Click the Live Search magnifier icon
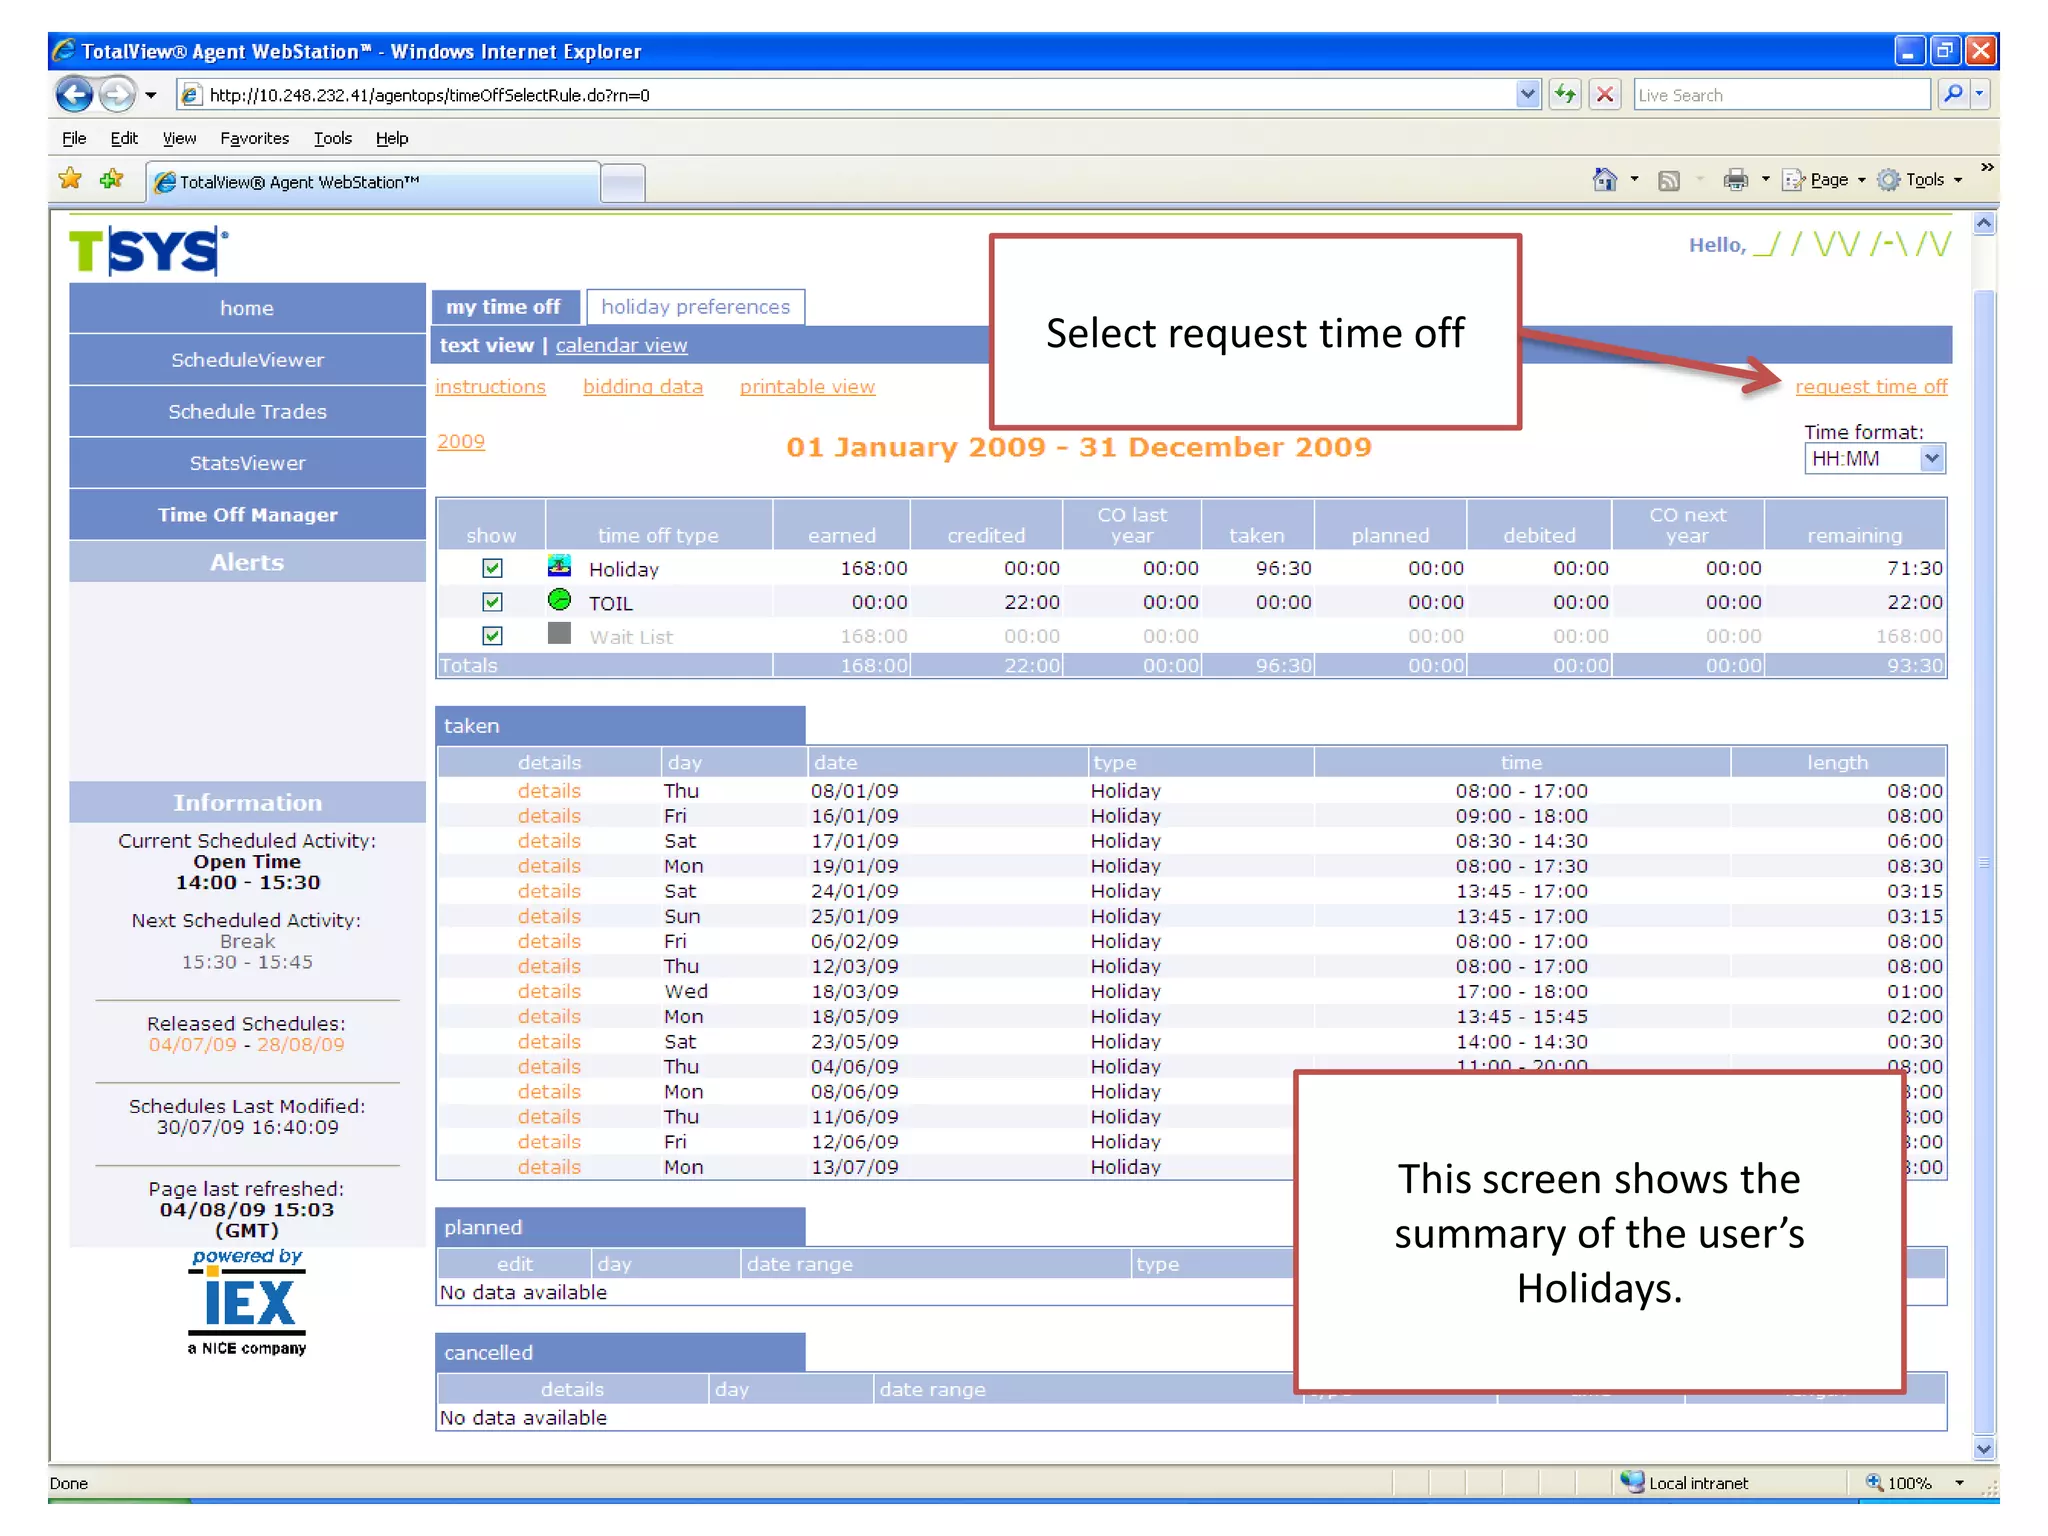This screenshot has height=1536, width=2048. (1953, 95)
